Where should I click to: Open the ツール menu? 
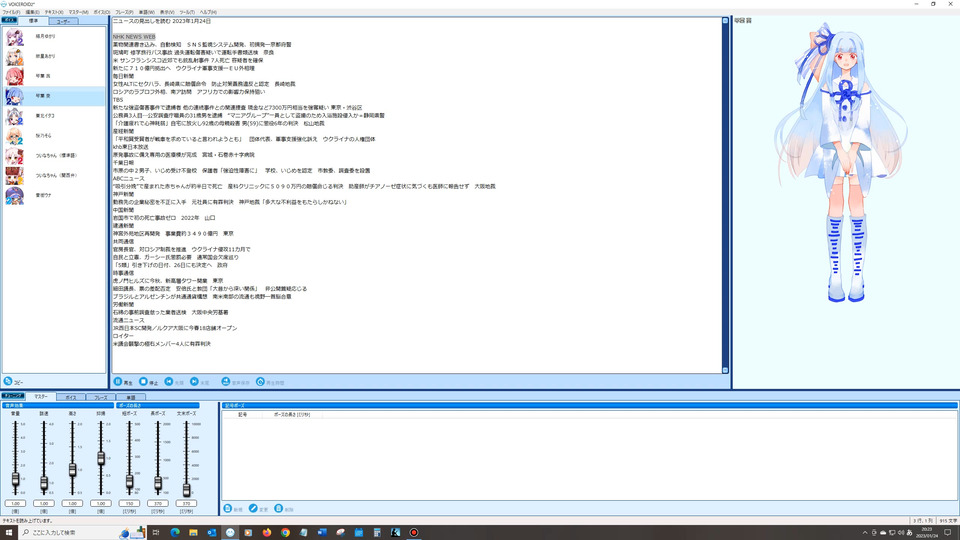187,12
